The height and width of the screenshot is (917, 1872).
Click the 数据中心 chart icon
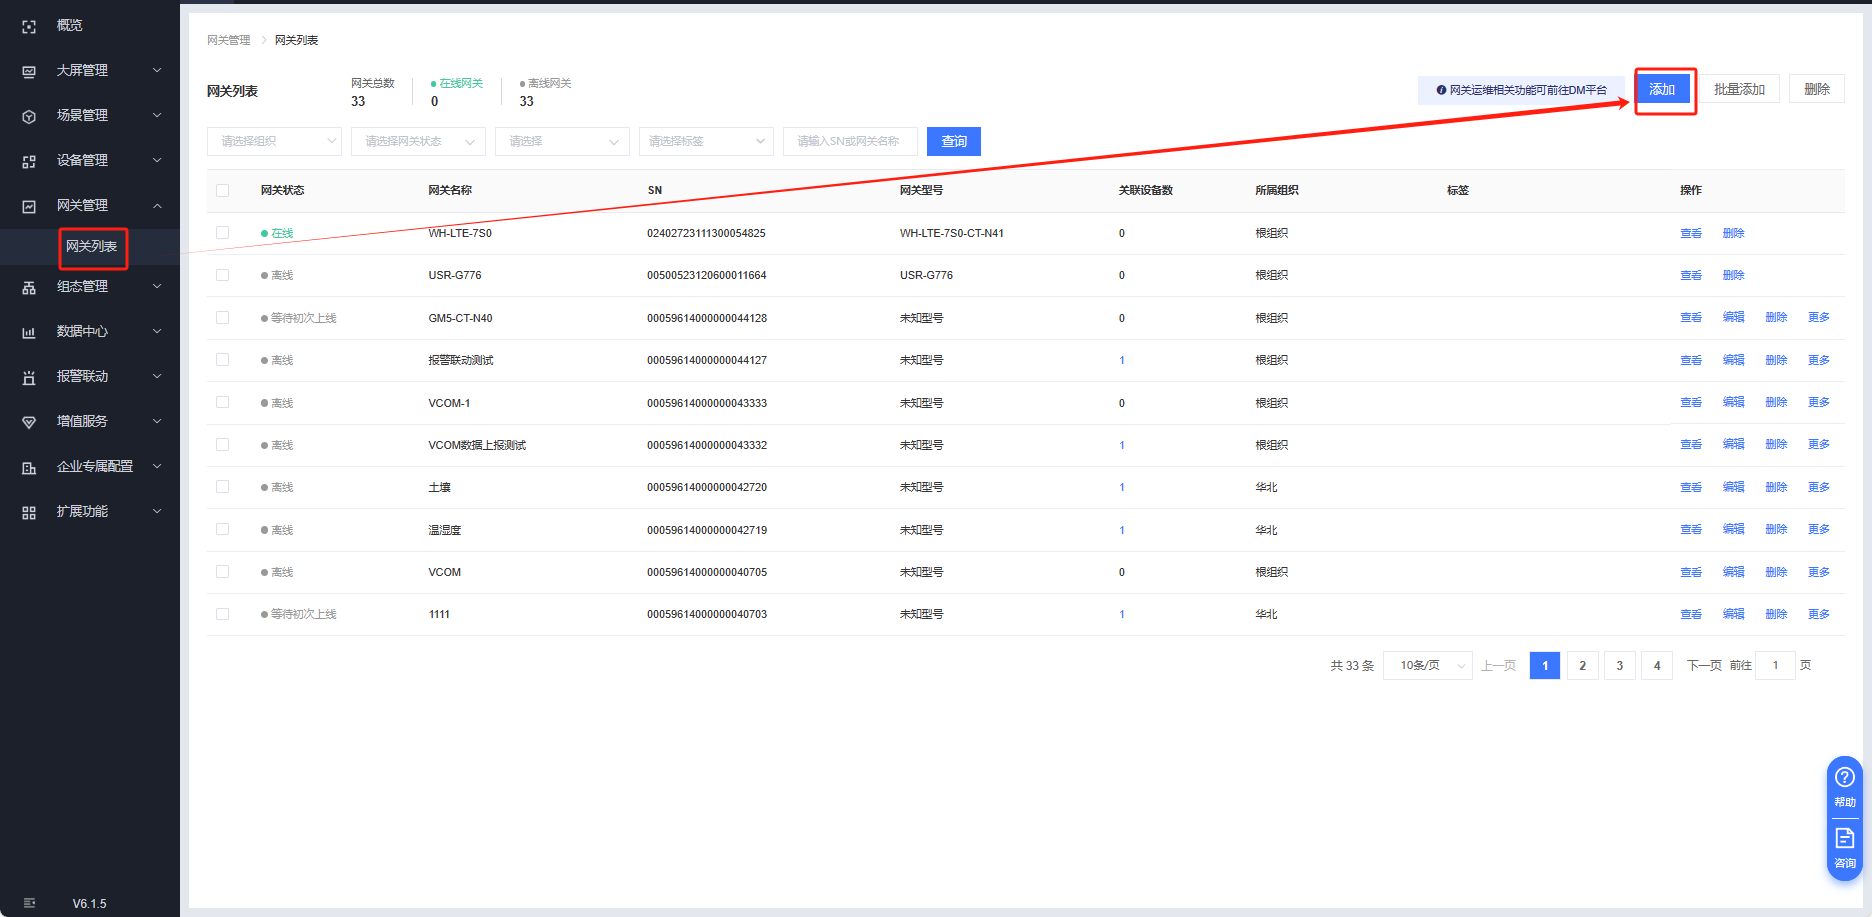click(29, 333)
